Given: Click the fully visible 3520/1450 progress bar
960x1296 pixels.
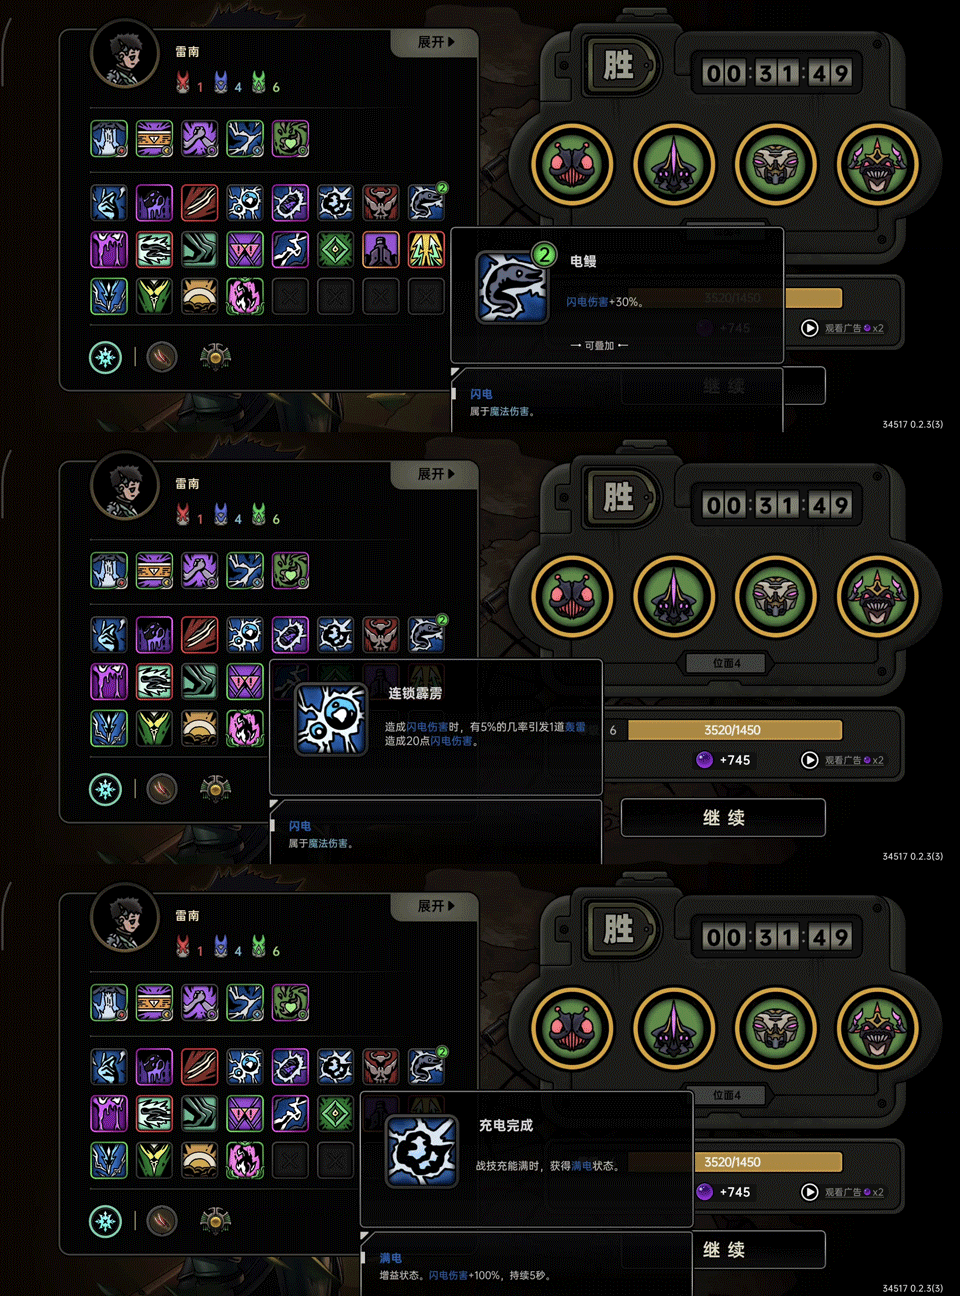Looking at the screenshot, I should click(735, 730).
